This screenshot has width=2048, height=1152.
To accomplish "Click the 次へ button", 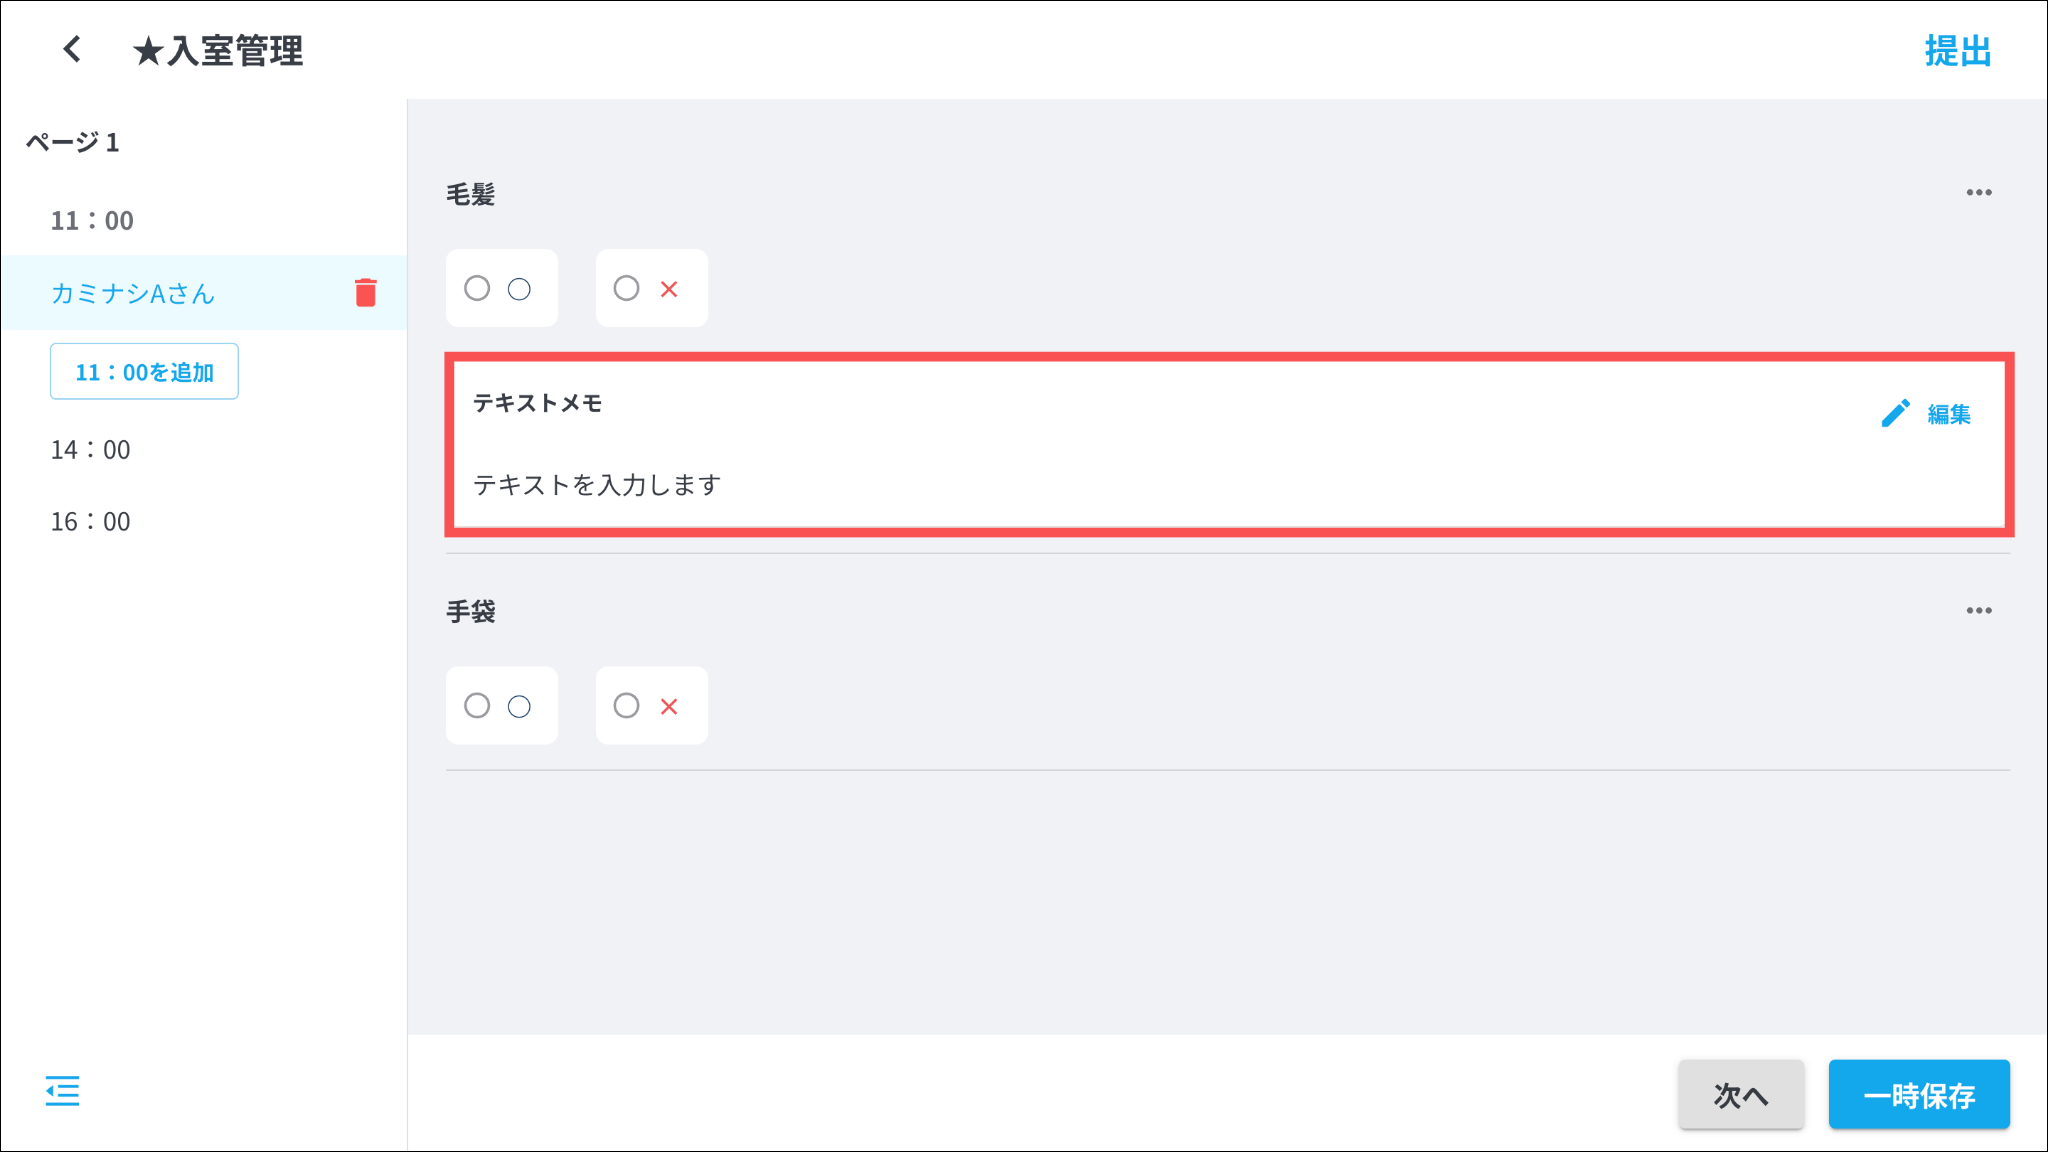I will pyautogui.click(x=1741, y=1095).
